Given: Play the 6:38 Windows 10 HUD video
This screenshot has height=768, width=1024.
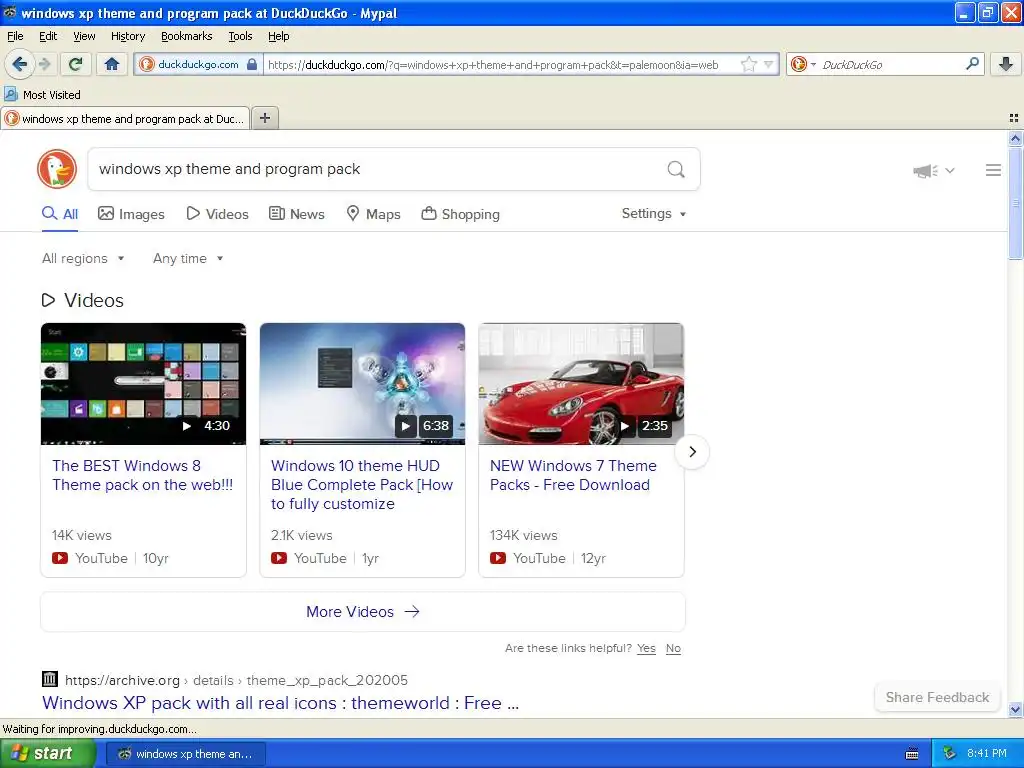Looking at the screenshot, I should (x=362, y=384).
